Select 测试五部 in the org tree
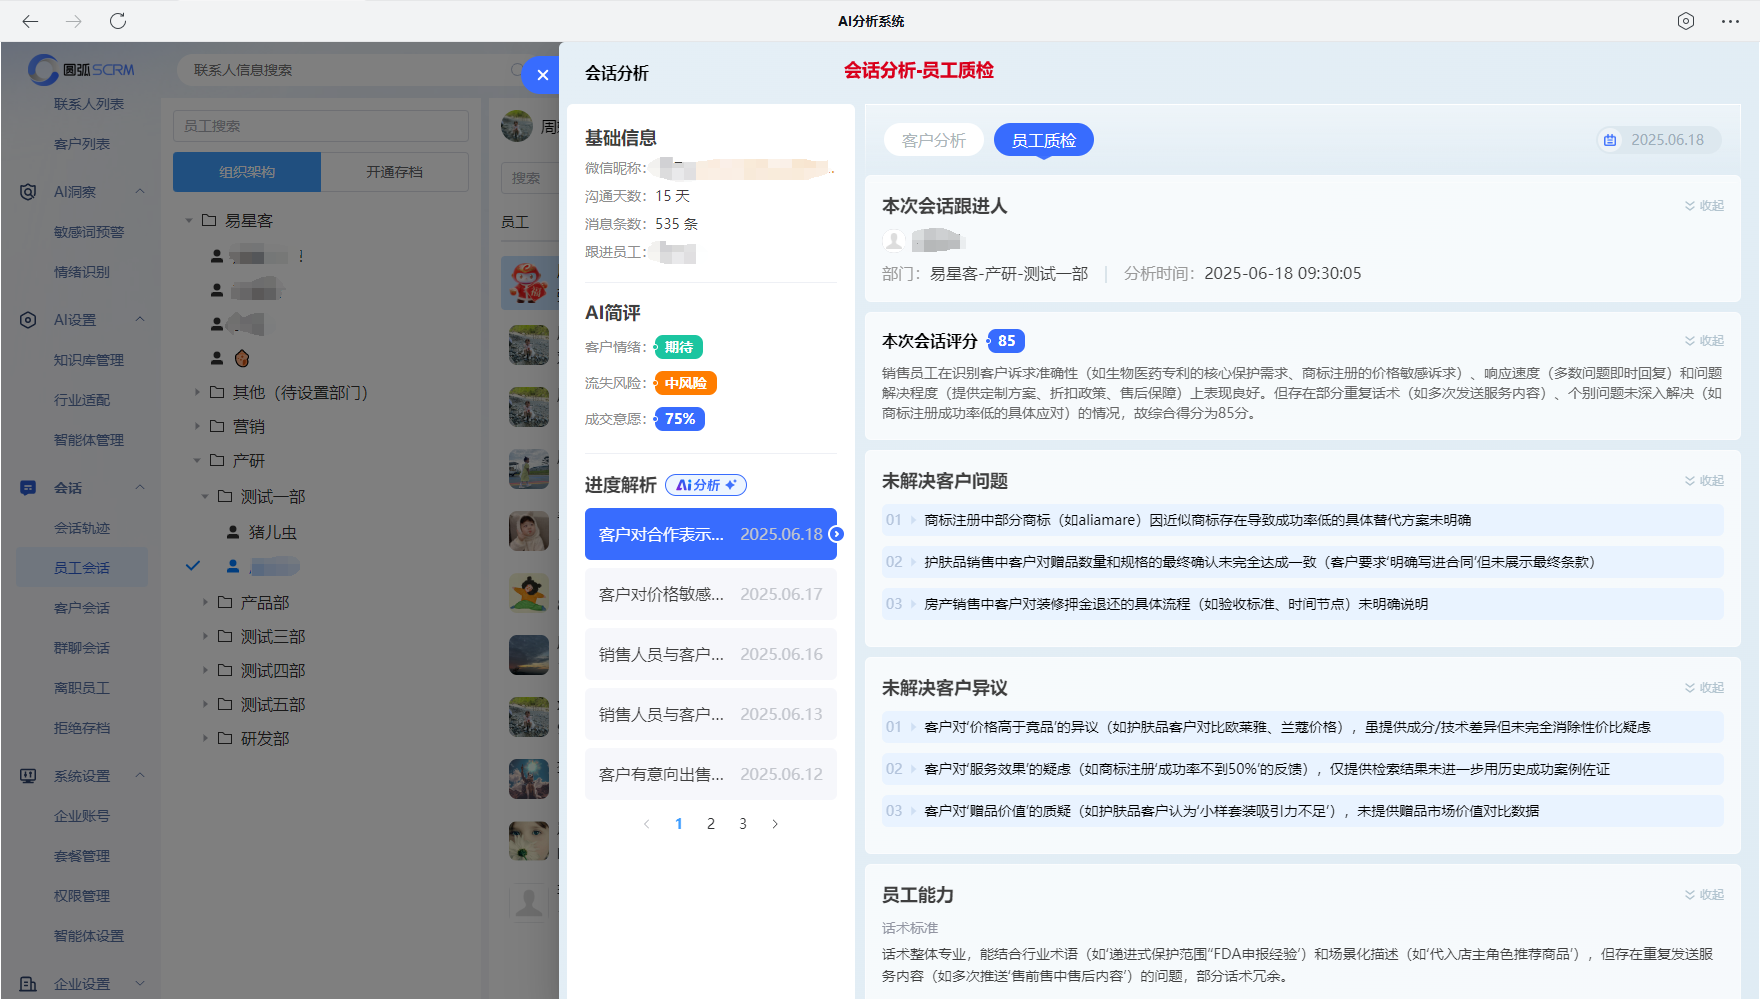The height and width of the screenshot is (999, 1760). click(x=273, y=704)
